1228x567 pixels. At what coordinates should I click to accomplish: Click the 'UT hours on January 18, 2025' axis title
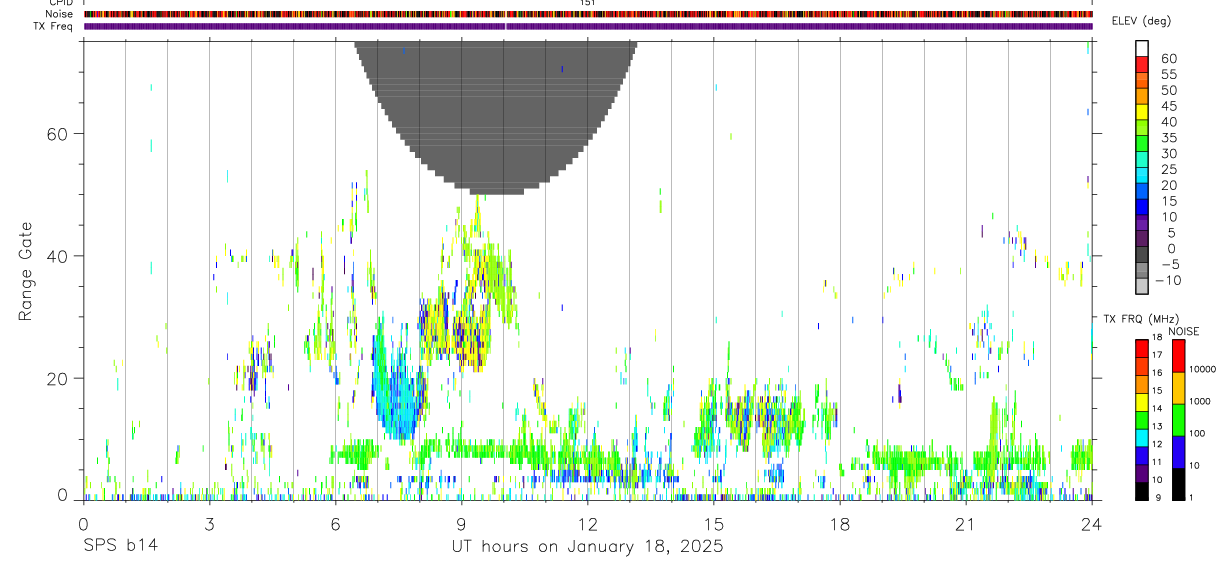586,547
